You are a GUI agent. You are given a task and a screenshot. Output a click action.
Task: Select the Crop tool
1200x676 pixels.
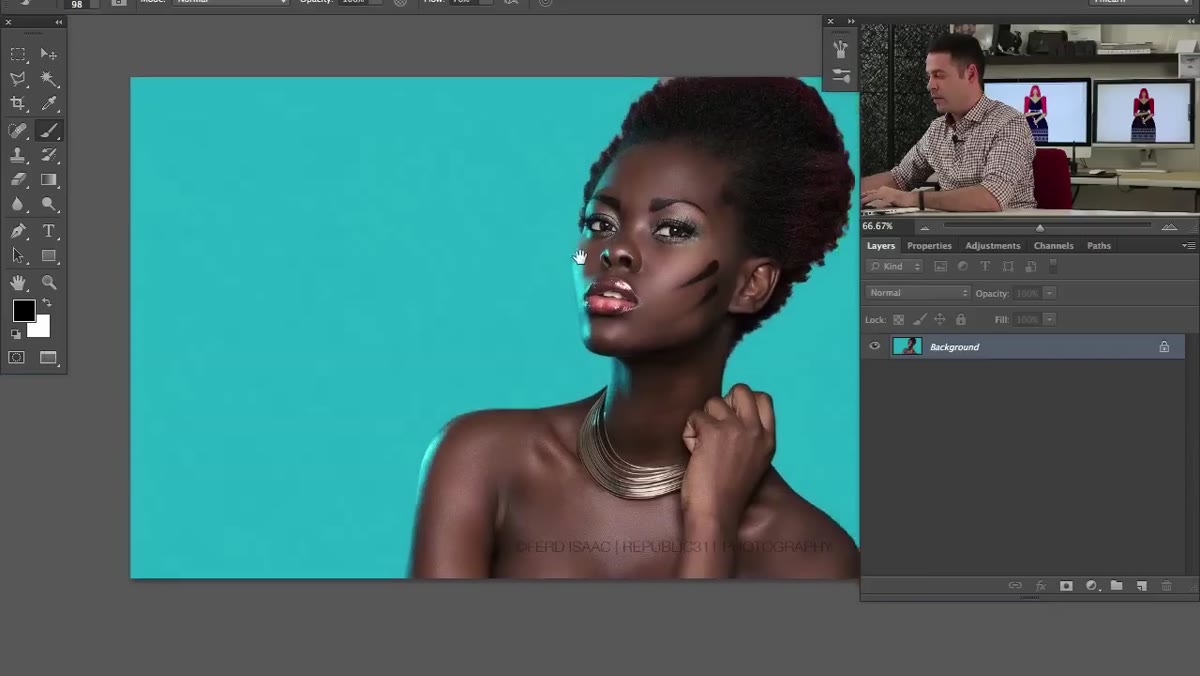point(18,104)
